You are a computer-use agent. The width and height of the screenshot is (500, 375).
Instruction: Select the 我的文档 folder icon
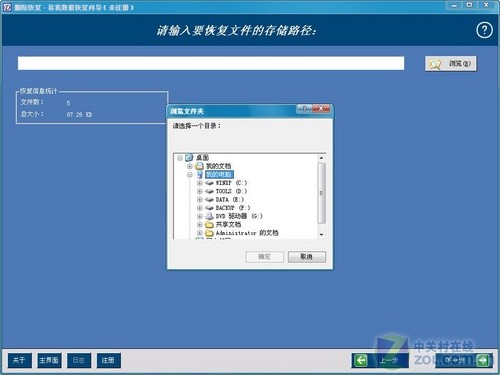pos(199,166)
